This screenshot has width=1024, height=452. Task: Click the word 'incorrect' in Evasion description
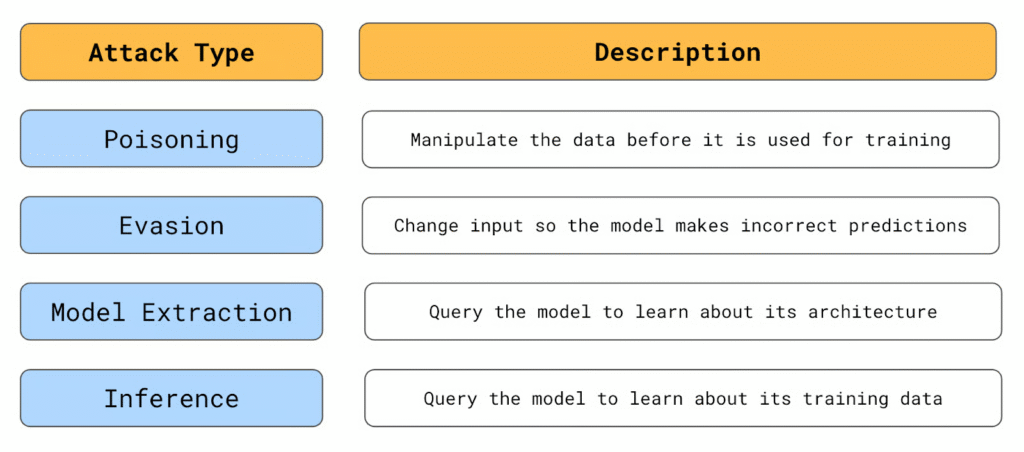tap(789, 226)
